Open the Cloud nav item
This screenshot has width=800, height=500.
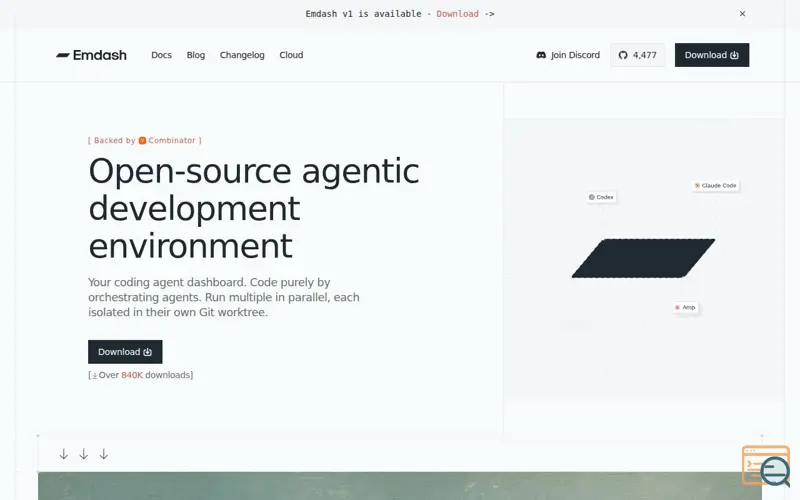click(291, 55)
